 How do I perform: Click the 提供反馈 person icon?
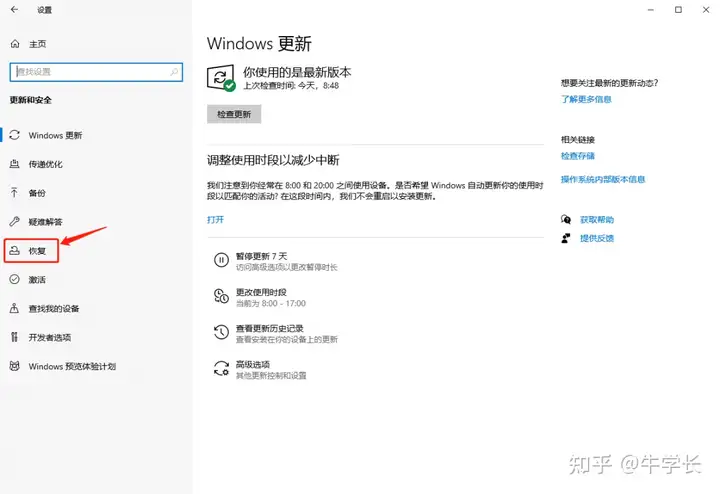pos(566,238)
